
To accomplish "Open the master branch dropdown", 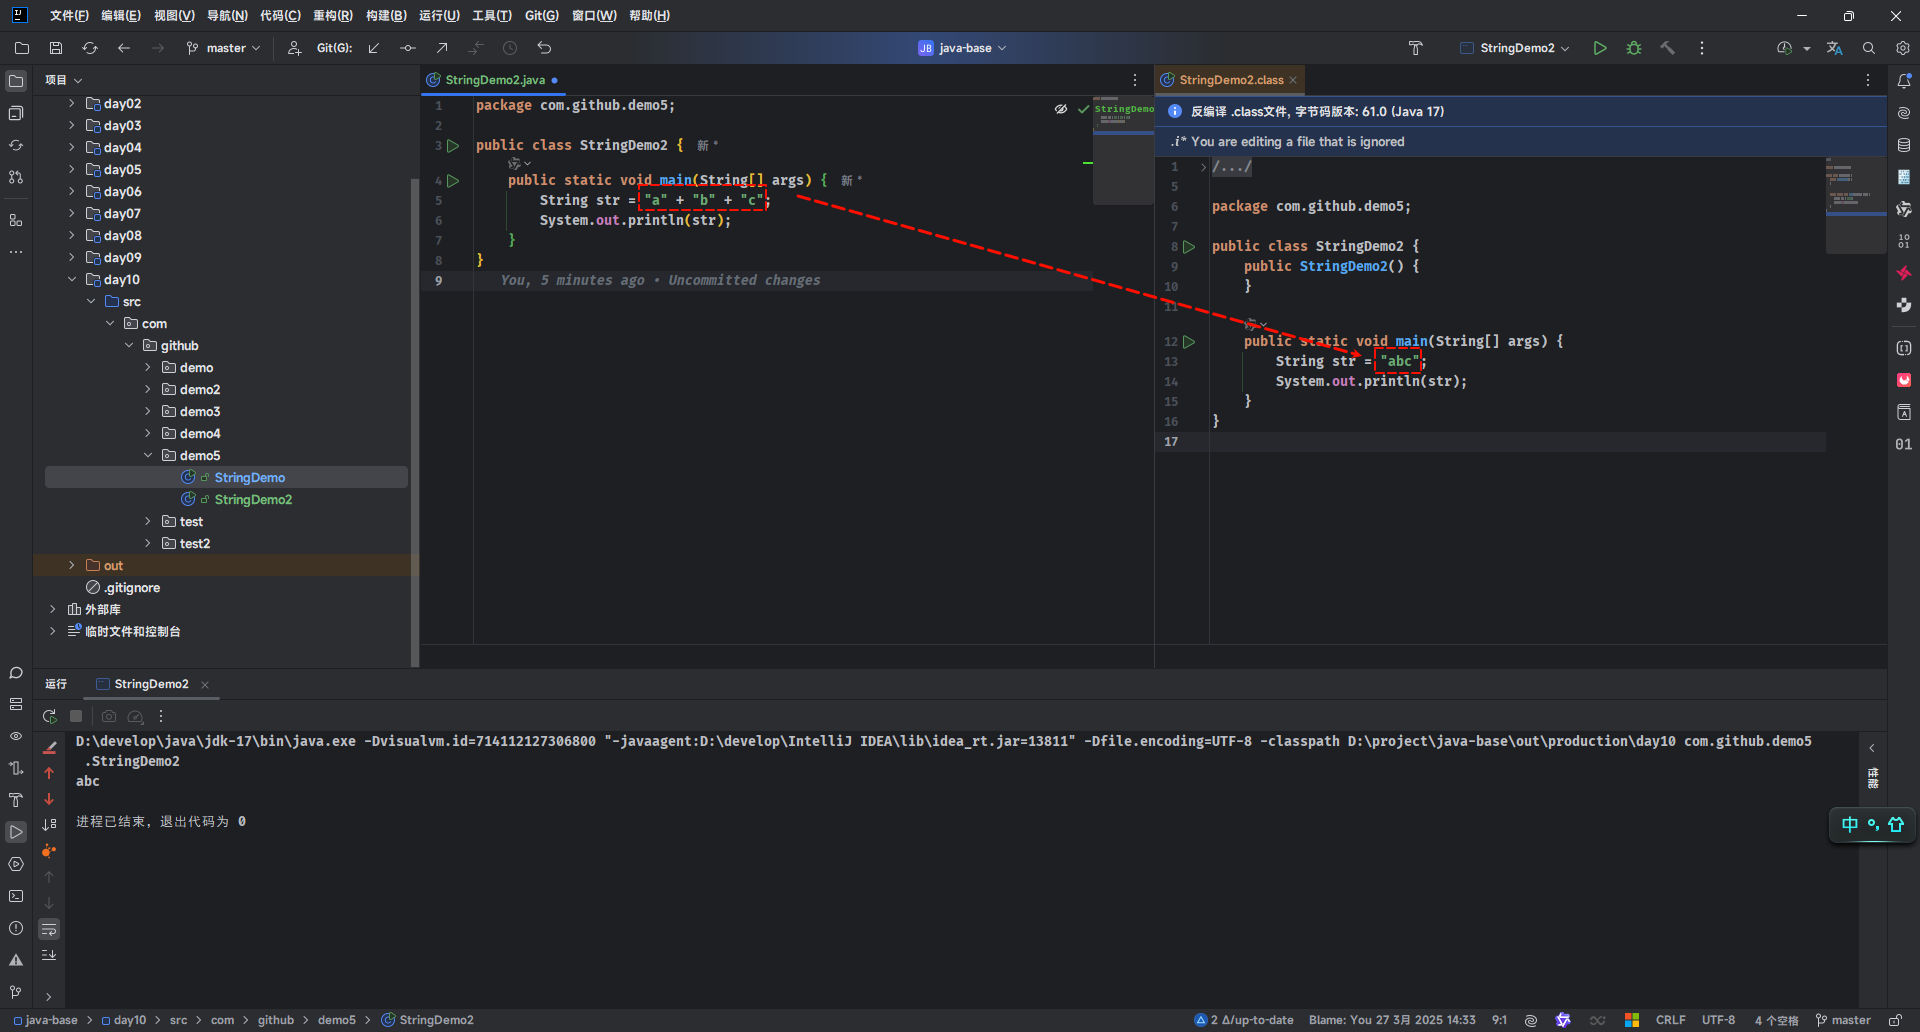I will (x=224, y=48).
